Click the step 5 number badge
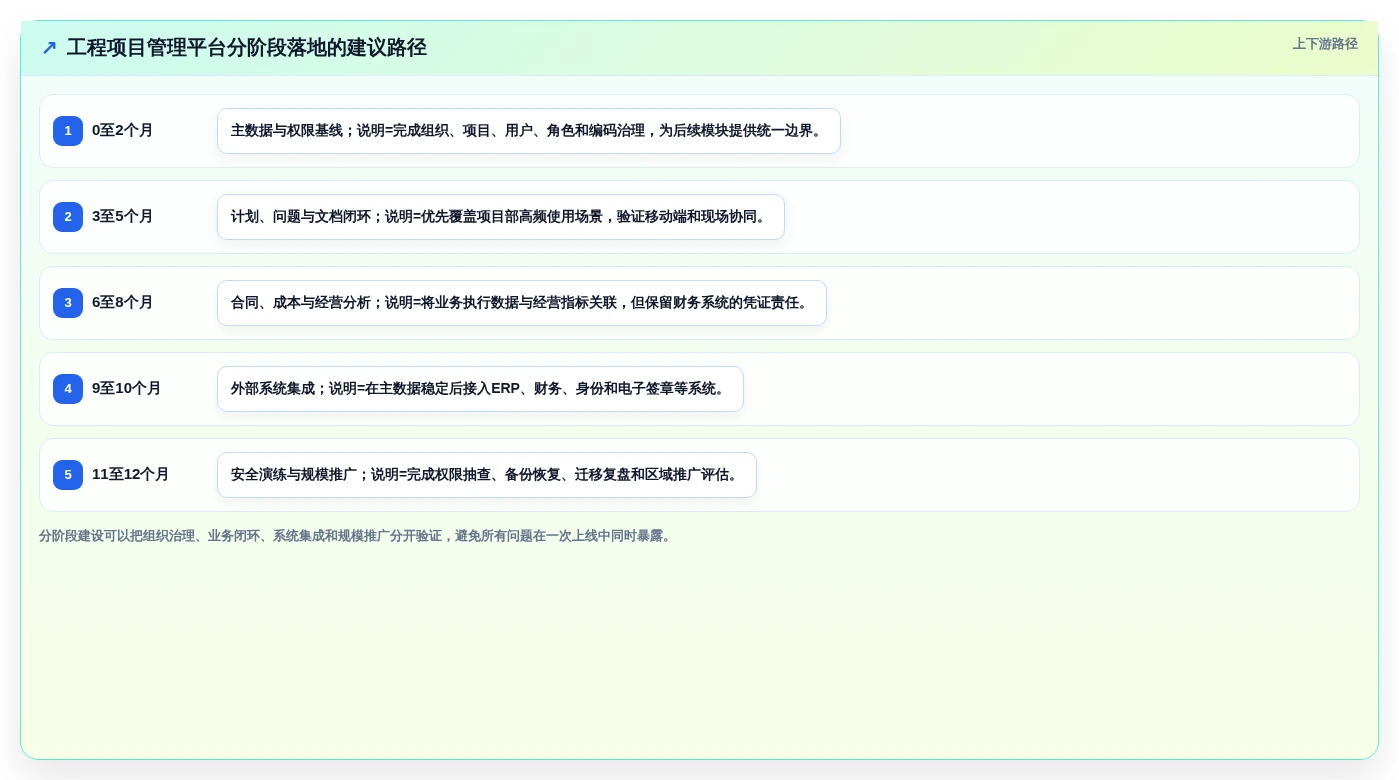Viewport: 1399px width, 780px height. [68, 475]
